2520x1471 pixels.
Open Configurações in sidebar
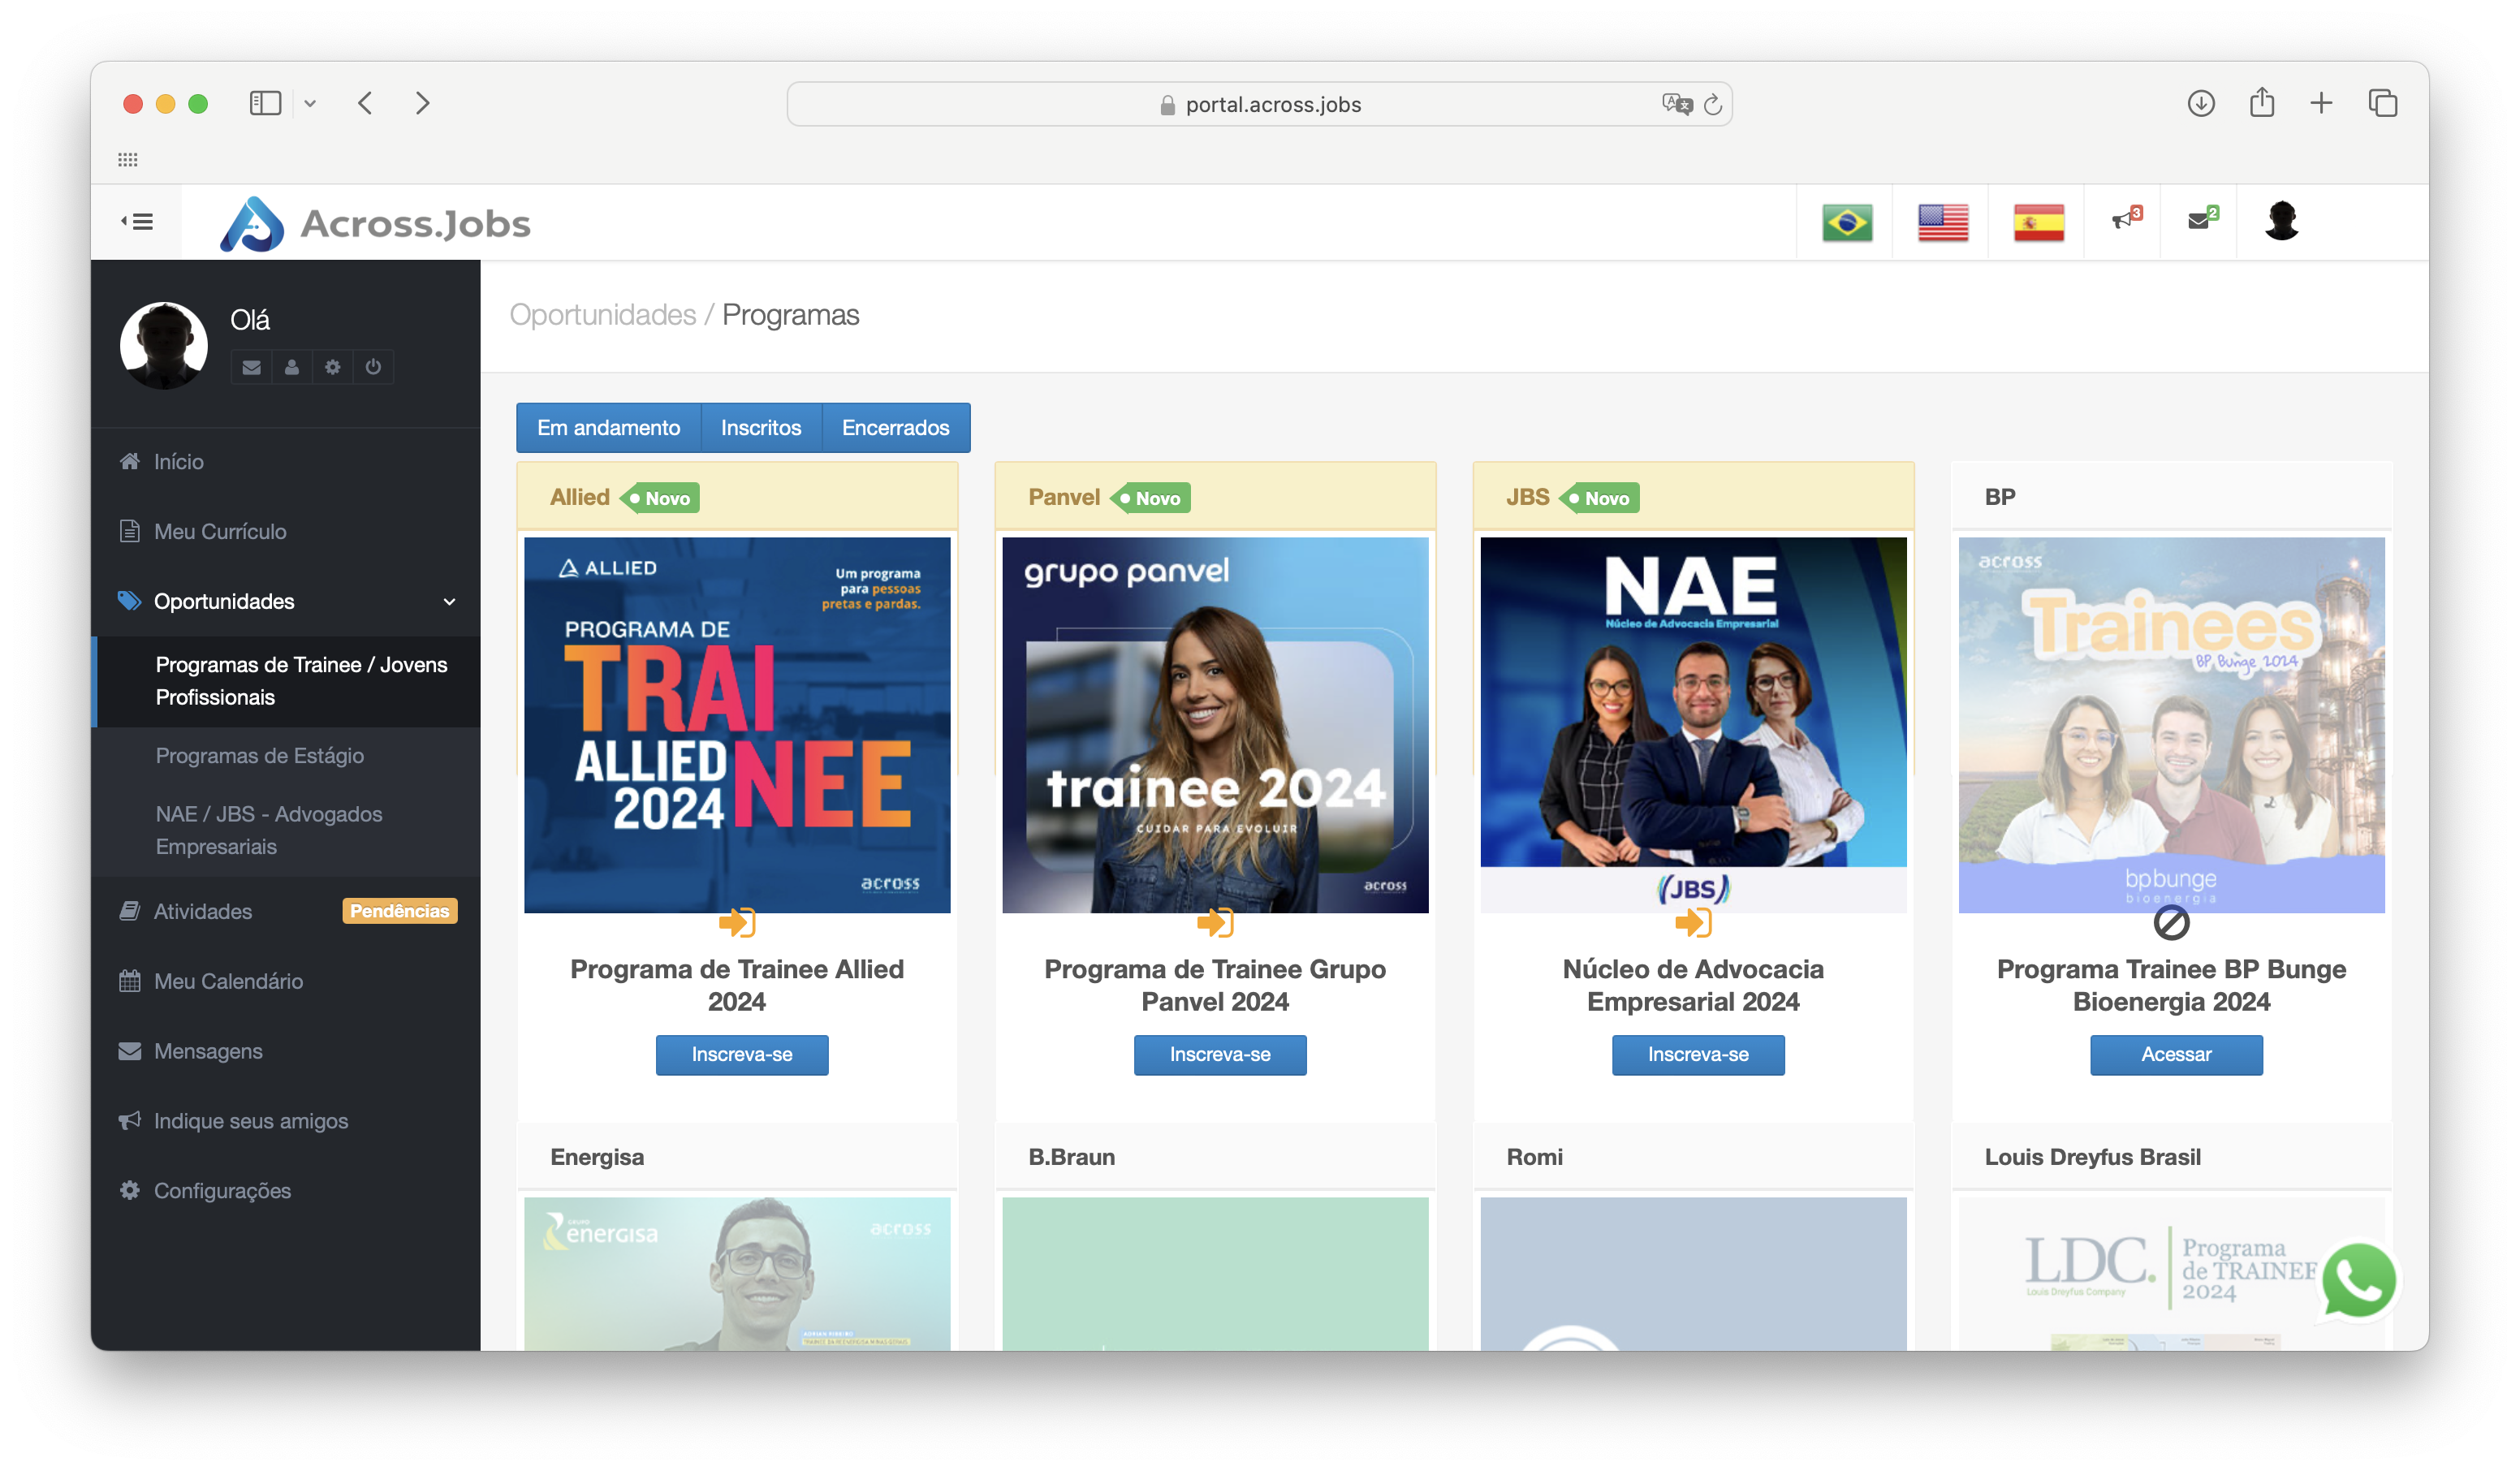pos(285,1190)
